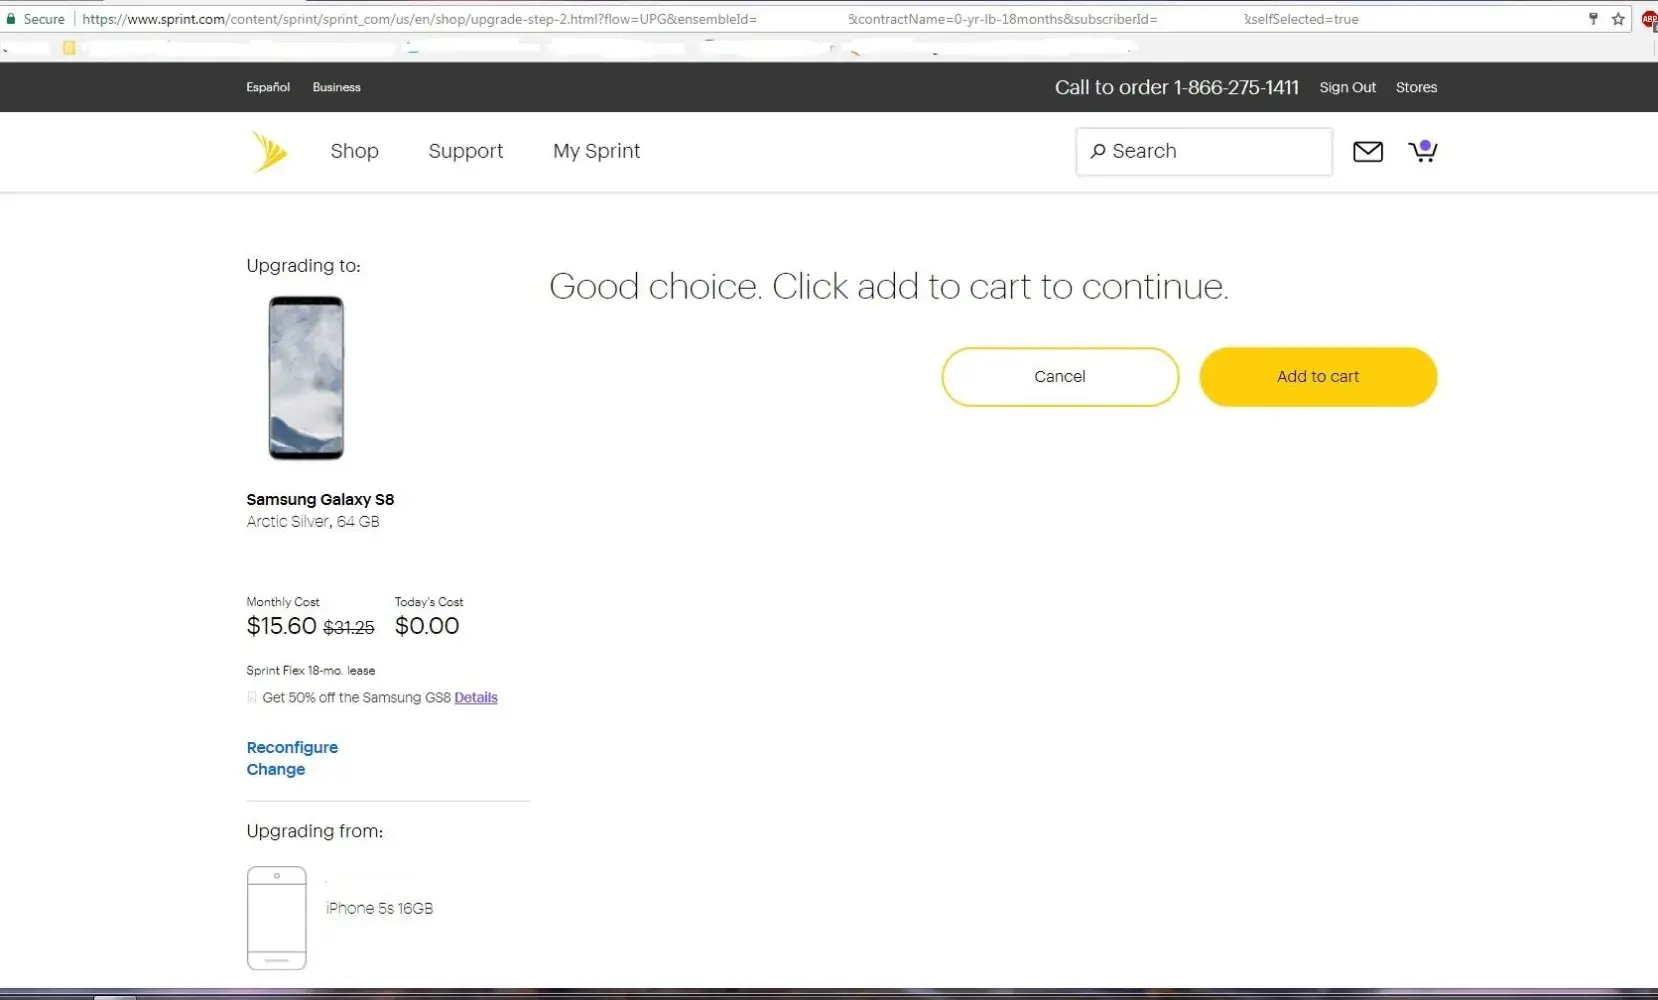Image resolution: width=1658 pixels, height=1000 pixels.
Task: Open the Details link for GS8 offer
Action: click(476, 698)
